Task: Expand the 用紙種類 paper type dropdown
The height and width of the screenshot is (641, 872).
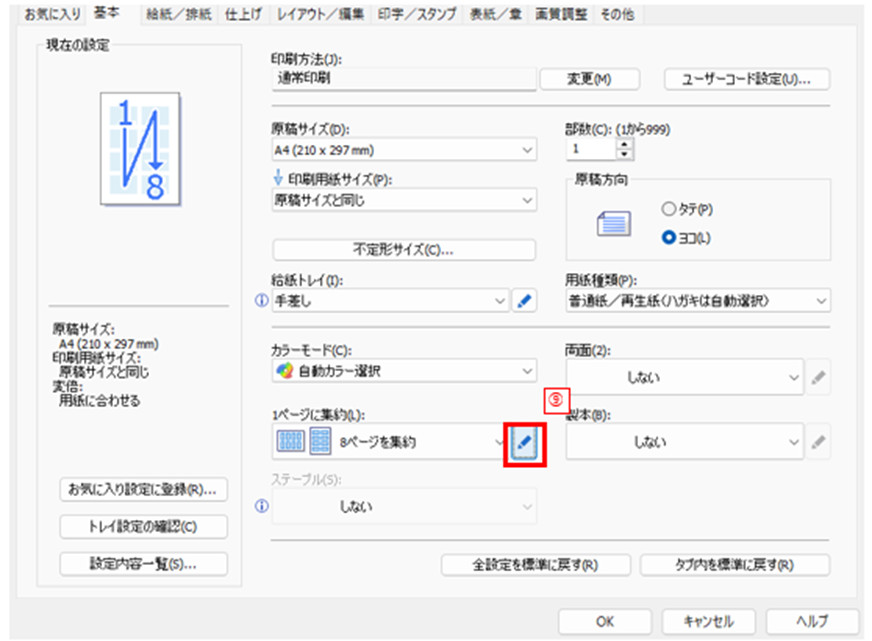Action: (697, 300)
